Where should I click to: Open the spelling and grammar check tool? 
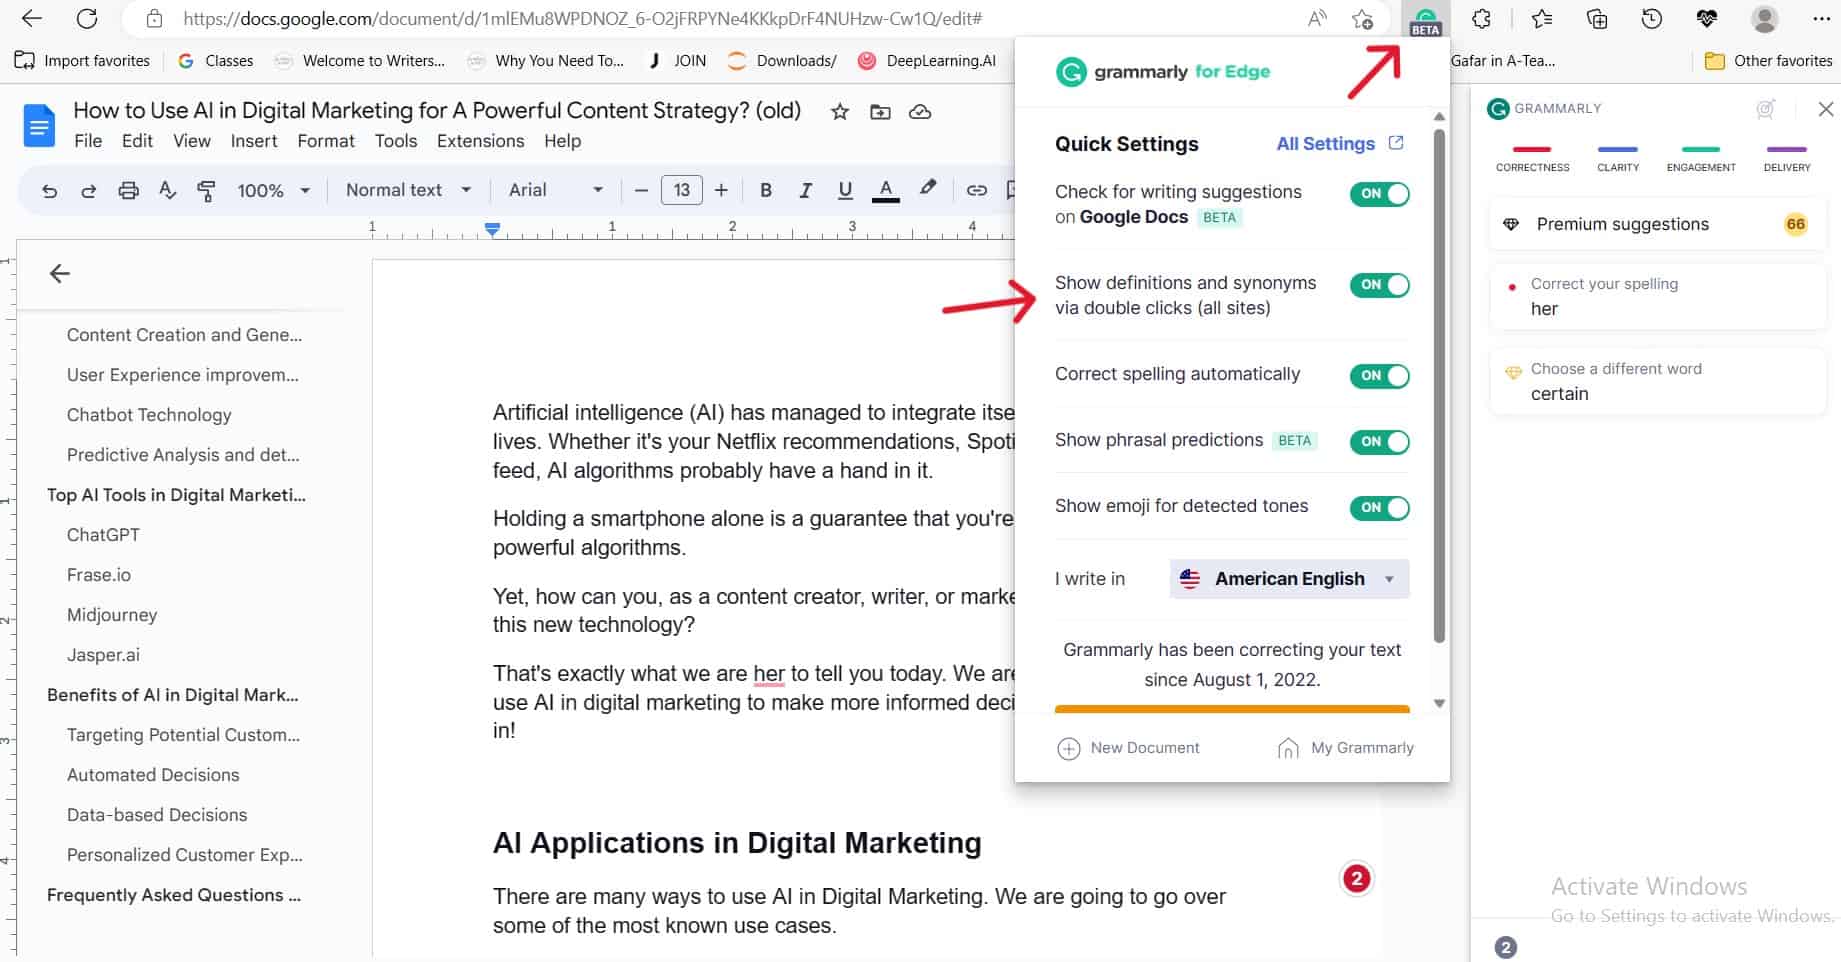(167, 189)
